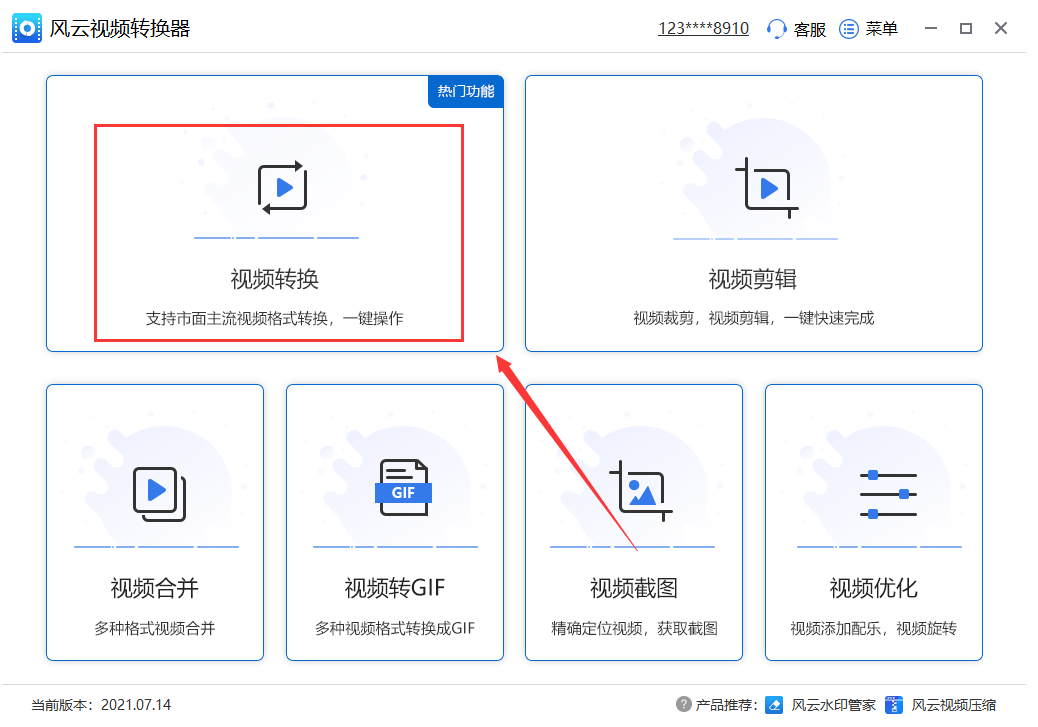Viewport: 1038px width, 727px height.
Task: Click the app logo in title bar
Action: [26, 28]
